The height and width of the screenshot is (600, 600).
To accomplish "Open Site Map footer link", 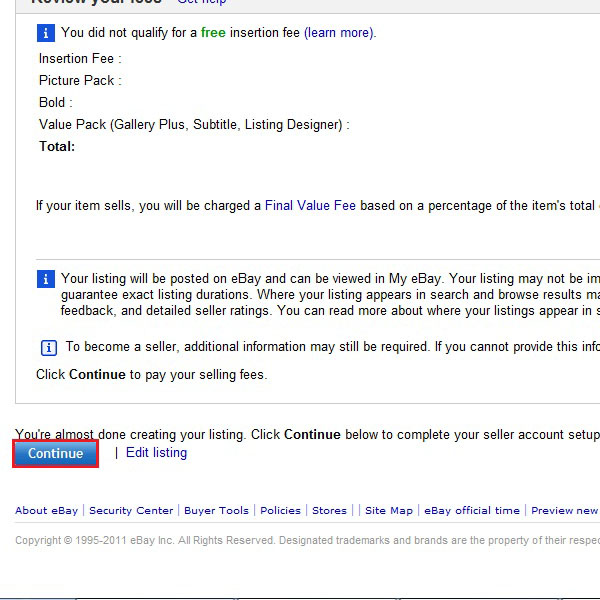I will point(389,510).
